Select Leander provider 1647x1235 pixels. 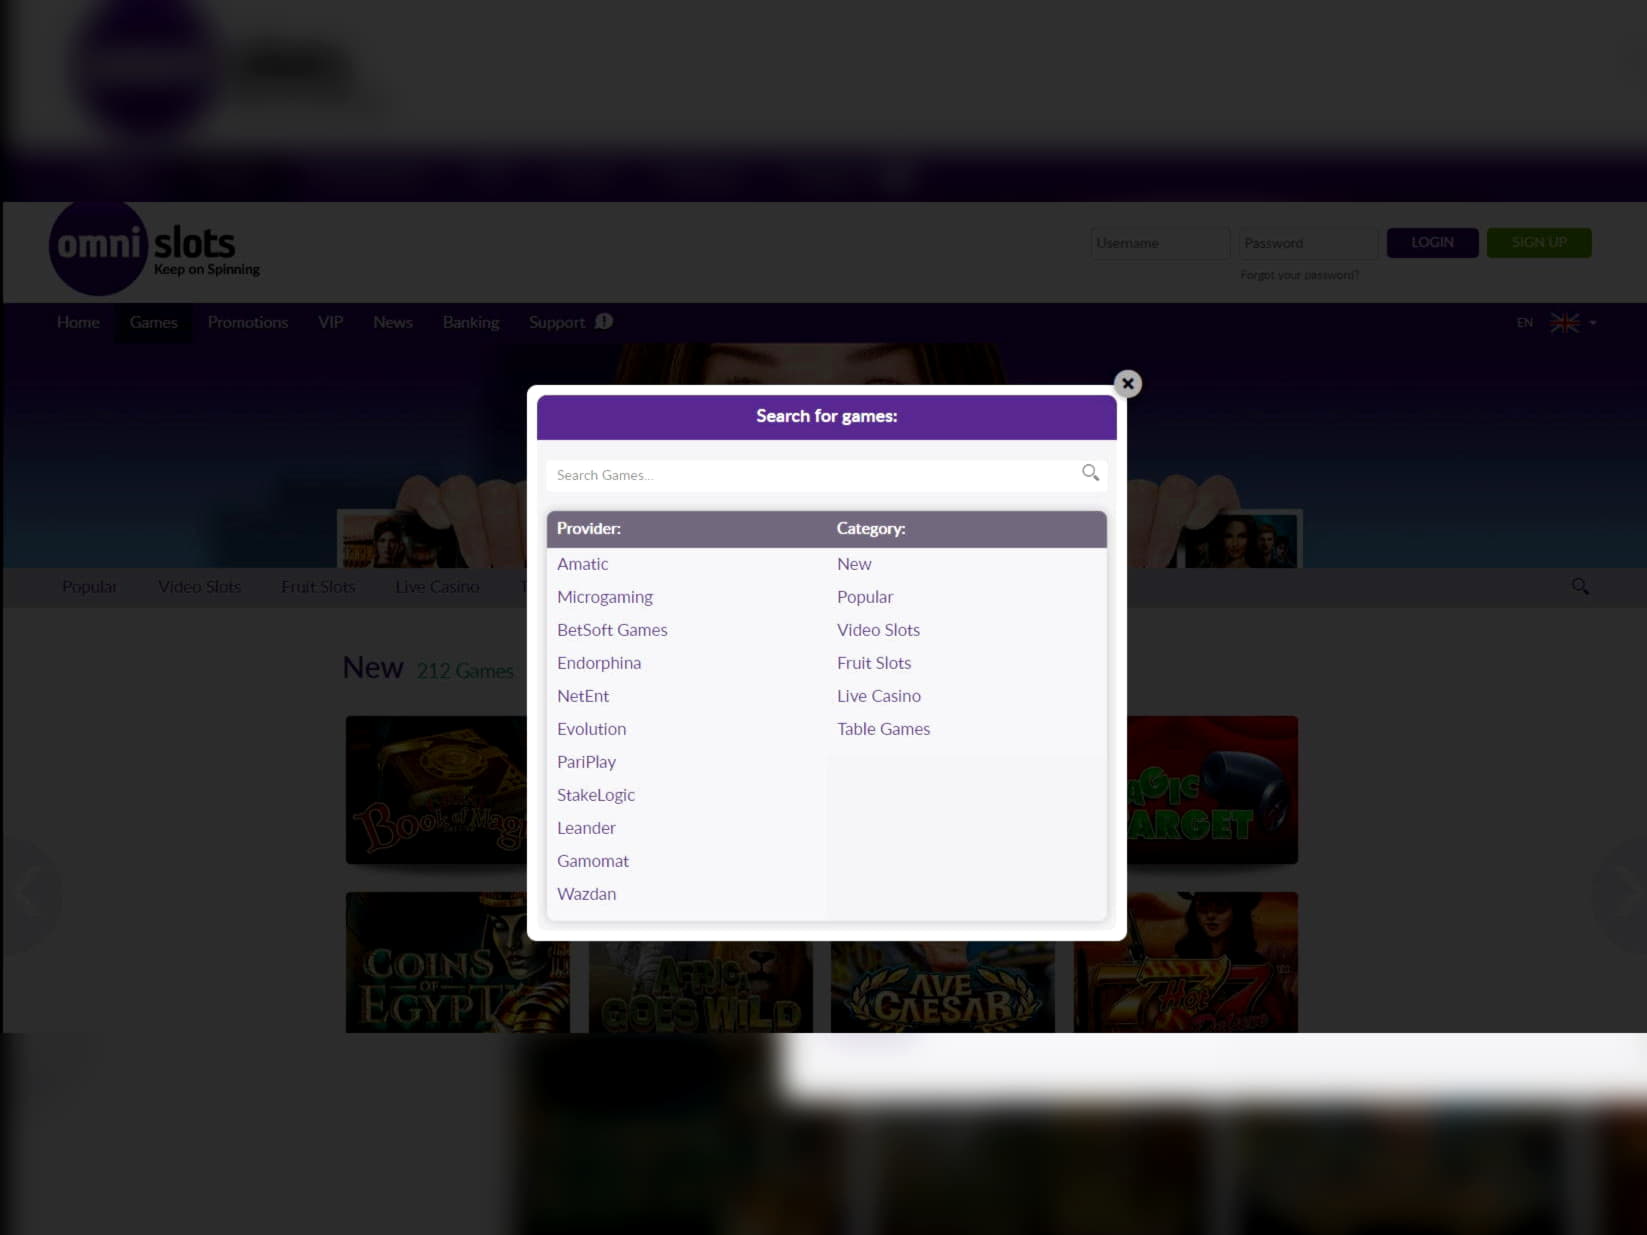coord(586,828)
